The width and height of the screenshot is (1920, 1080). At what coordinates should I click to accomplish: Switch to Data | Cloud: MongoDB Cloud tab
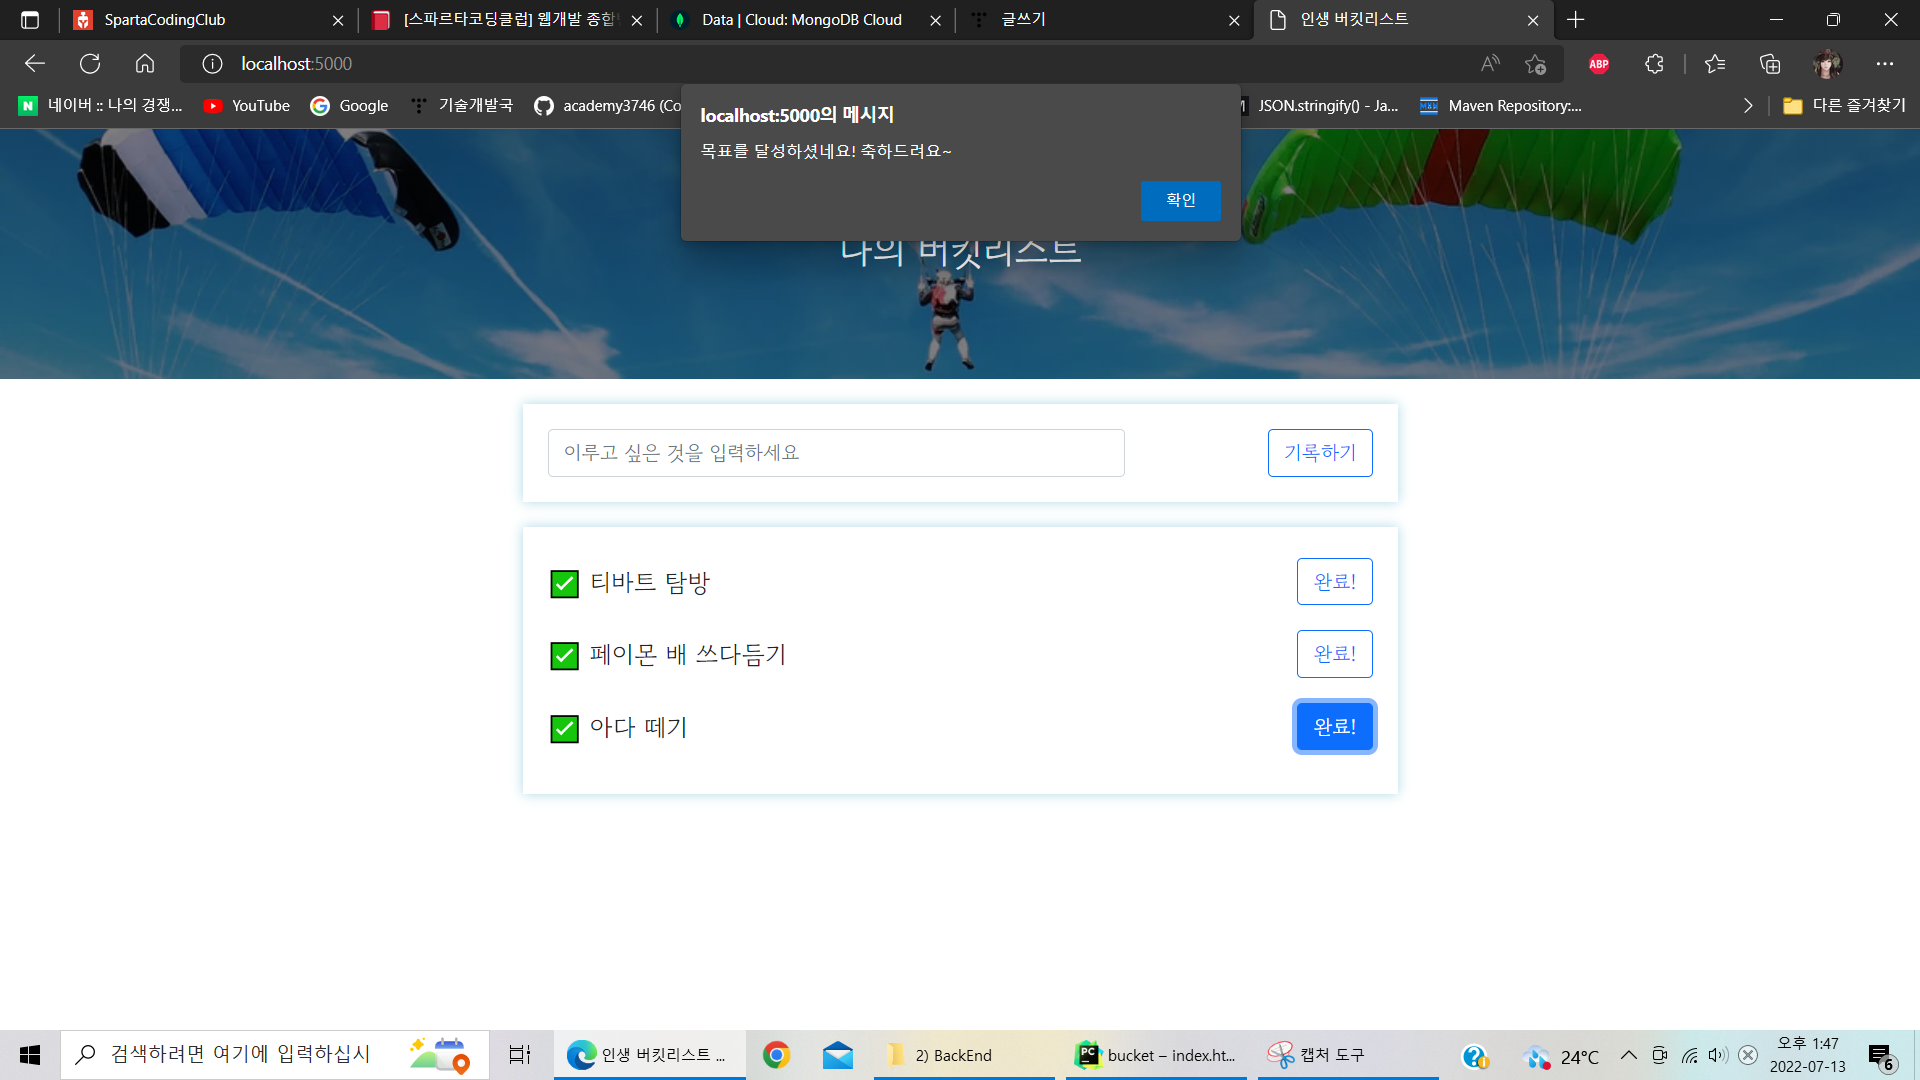[x=800, y=20]
